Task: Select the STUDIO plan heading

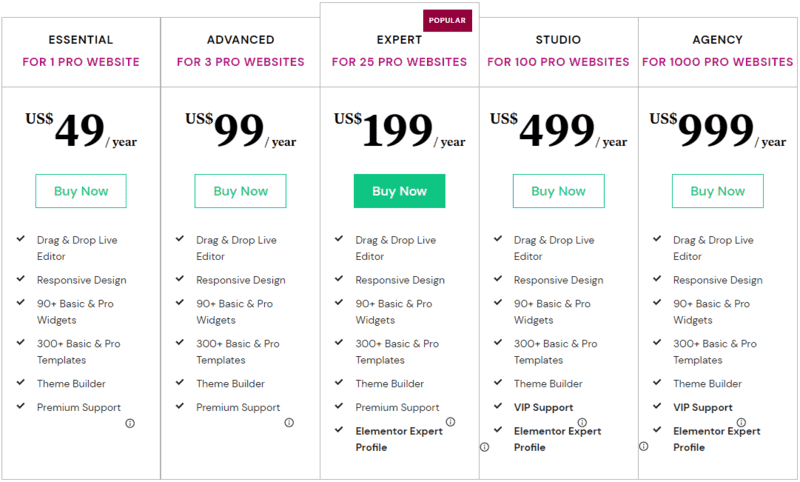Action: (558, 40)
